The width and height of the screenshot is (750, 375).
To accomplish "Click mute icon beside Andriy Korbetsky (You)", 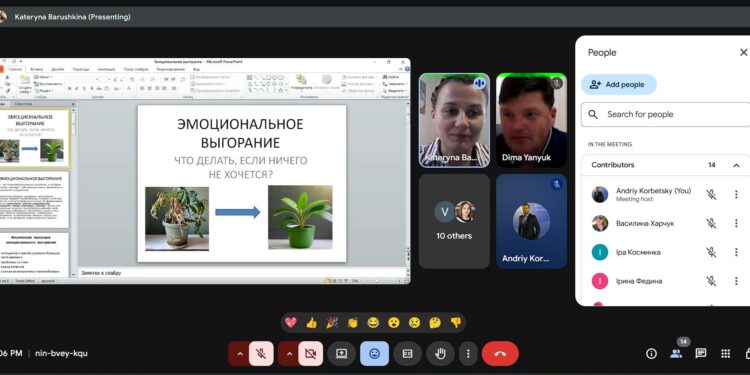I will (x=711, y=195).
